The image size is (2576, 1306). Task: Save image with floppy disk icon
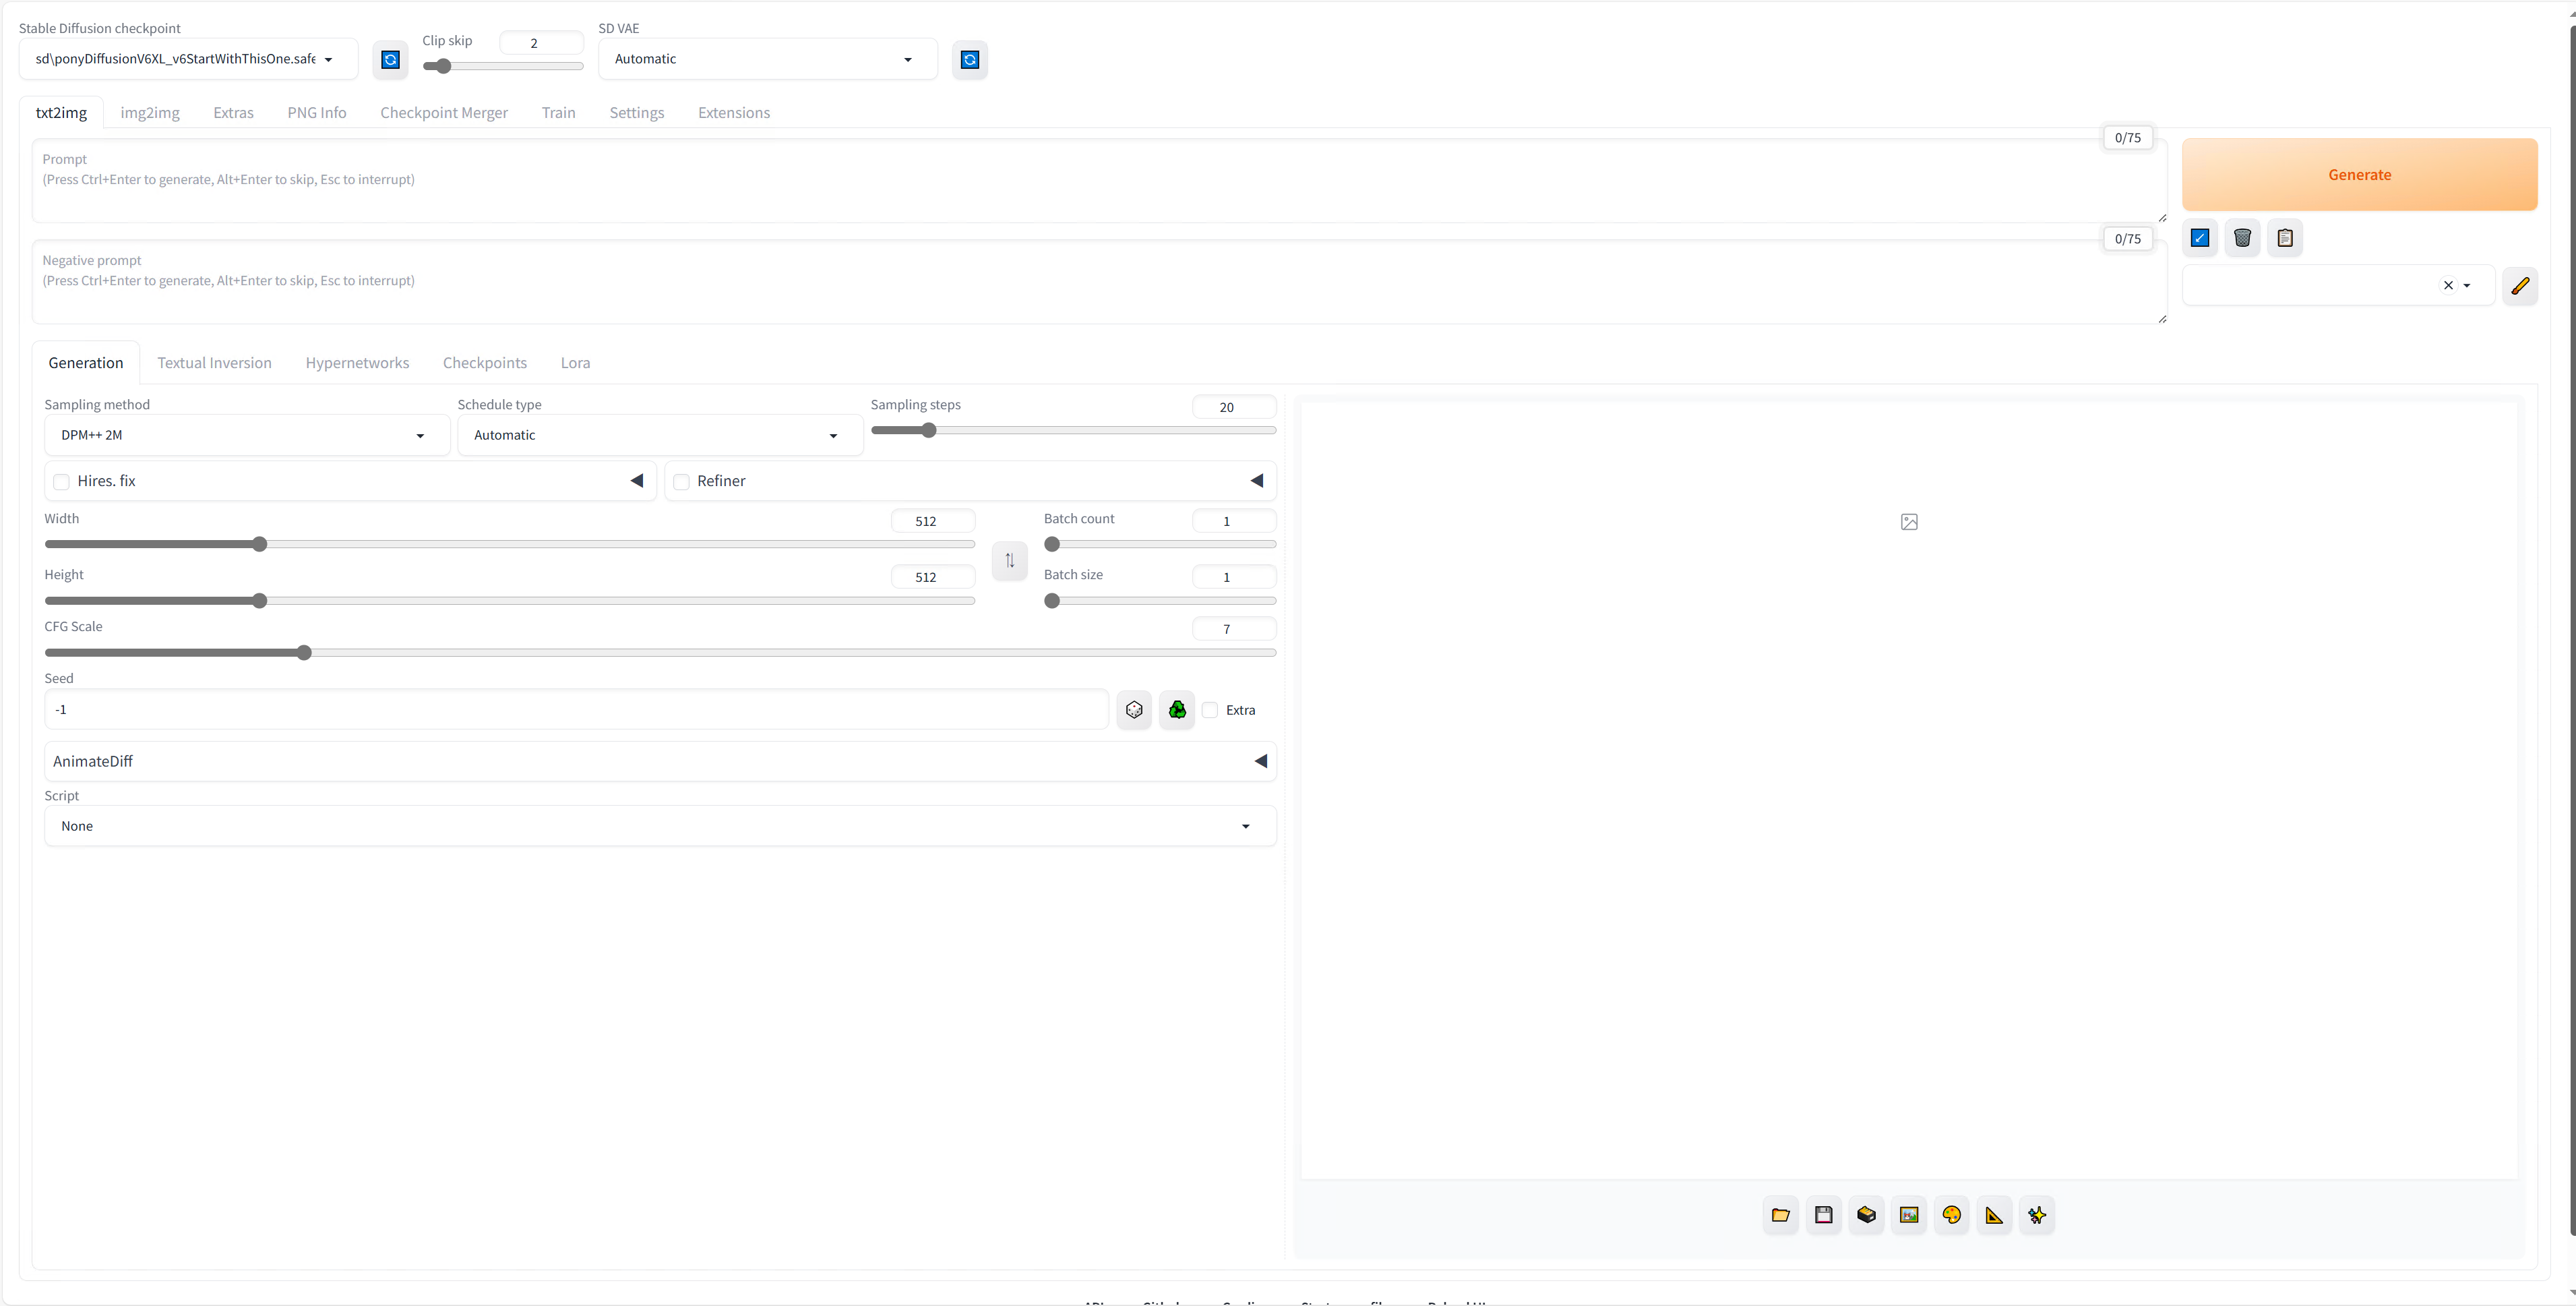[1823, 1215]
